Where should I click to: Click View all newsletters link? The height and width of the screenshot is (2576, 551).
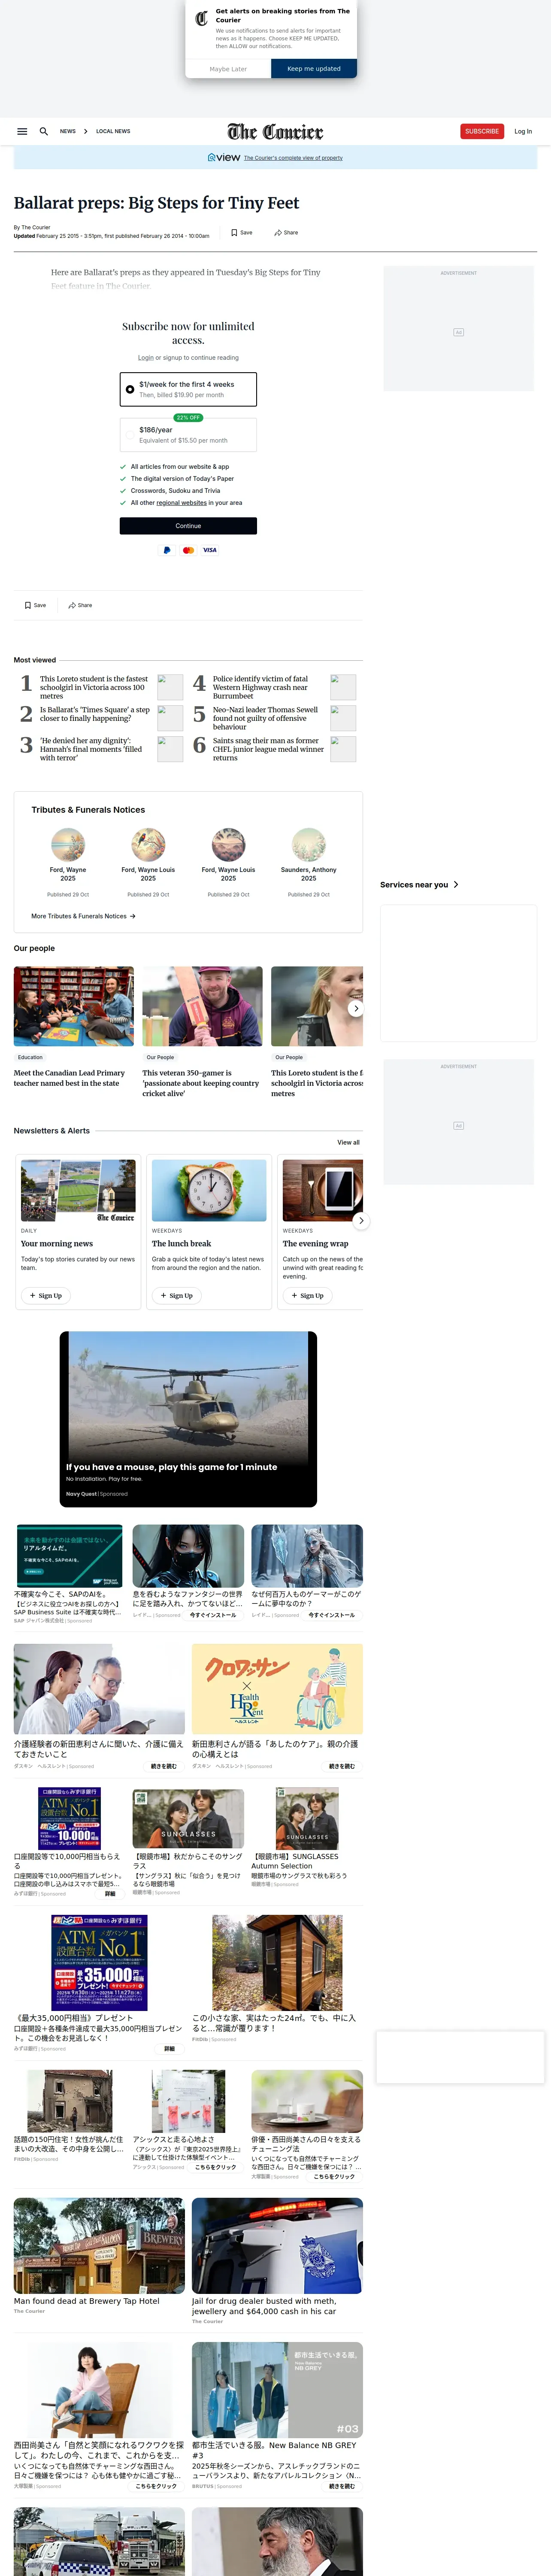(348, 1142)
